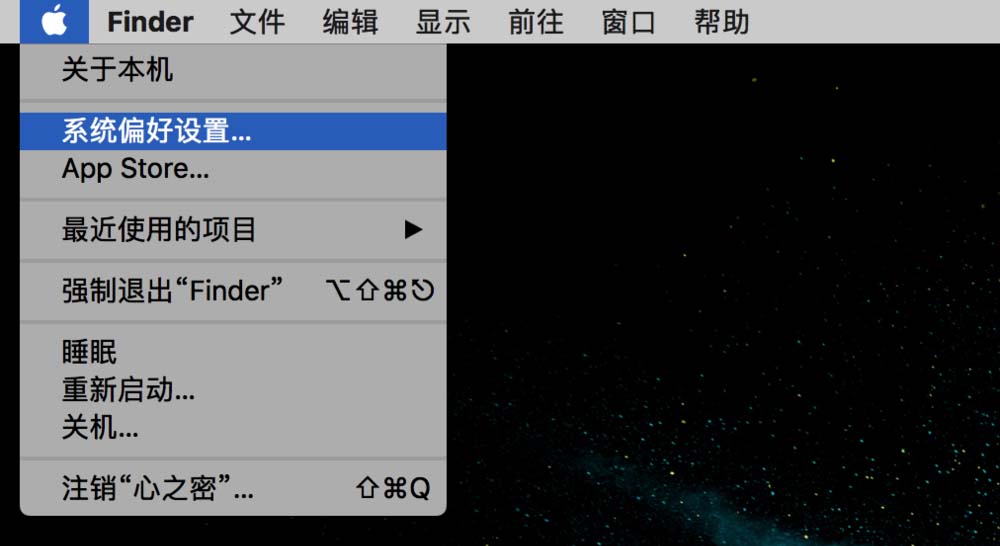The width and height of the screenshot is (1000, 546).
Task: Open App Store… from the menu
Action: click(x=233, y=169)
